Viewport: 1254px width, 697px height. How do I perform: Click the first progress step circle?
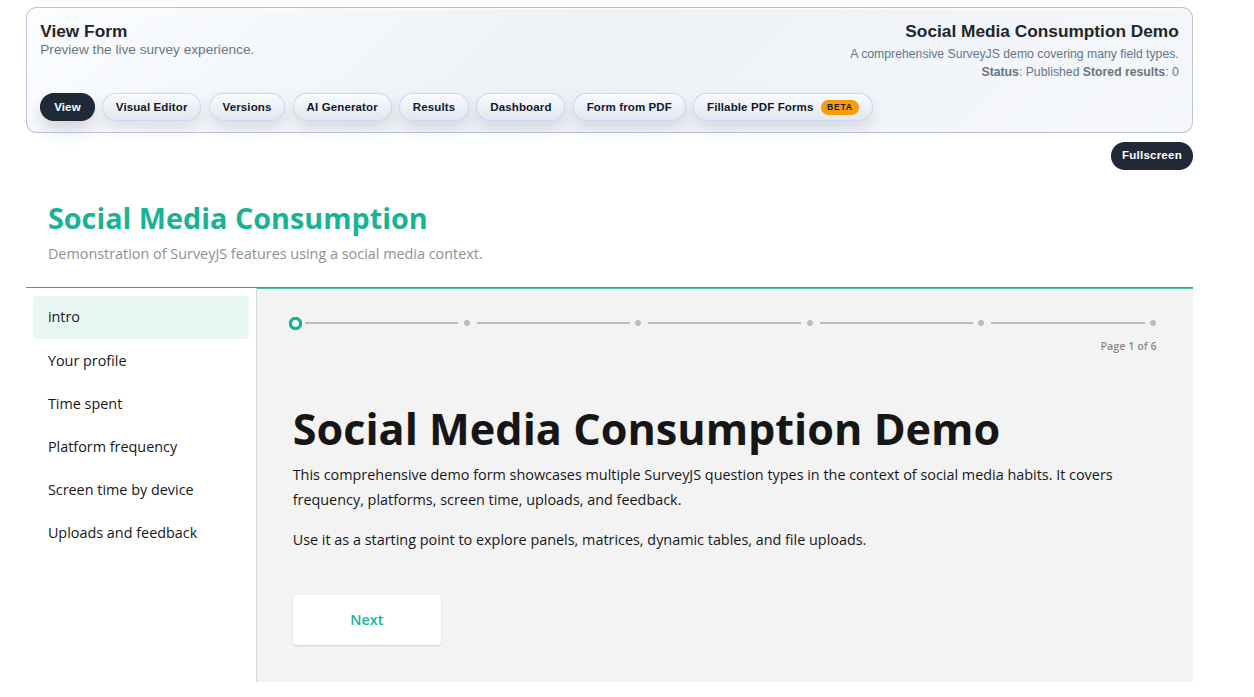(x=295, y=323)
